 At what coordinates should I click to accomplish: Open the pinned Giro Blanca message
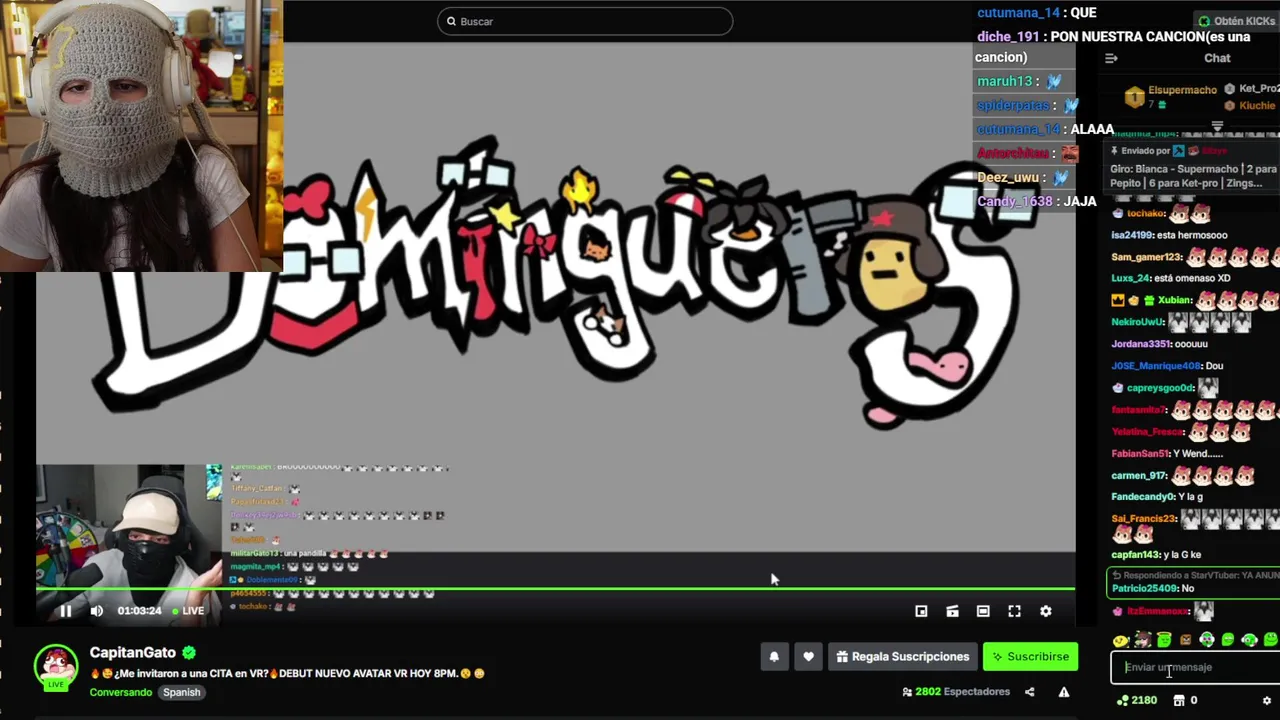(1193, 176)
